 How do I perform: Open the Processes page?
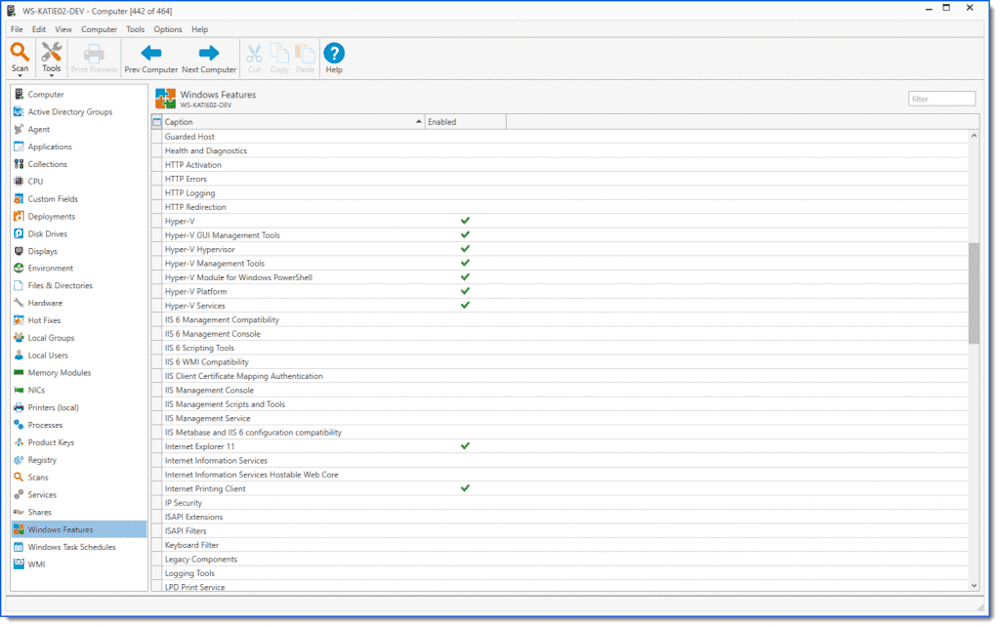(45, 425)
